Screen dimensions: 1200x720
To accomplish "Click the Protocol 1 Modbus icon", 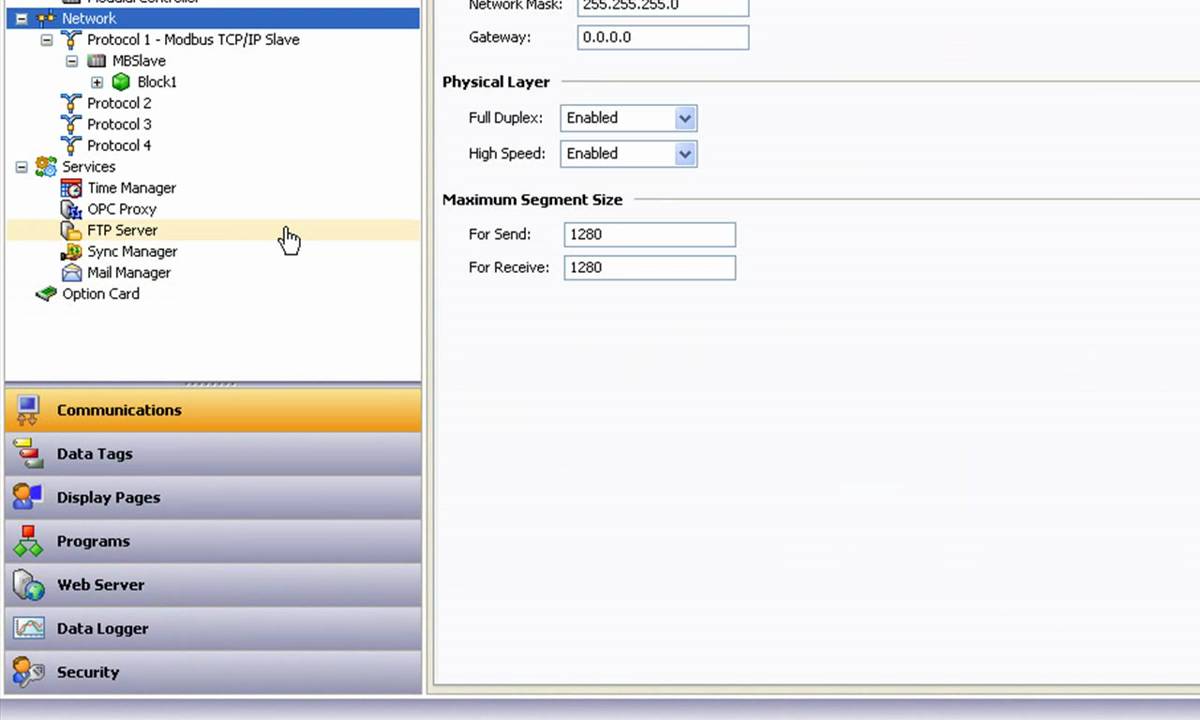I will pos(71,40).
